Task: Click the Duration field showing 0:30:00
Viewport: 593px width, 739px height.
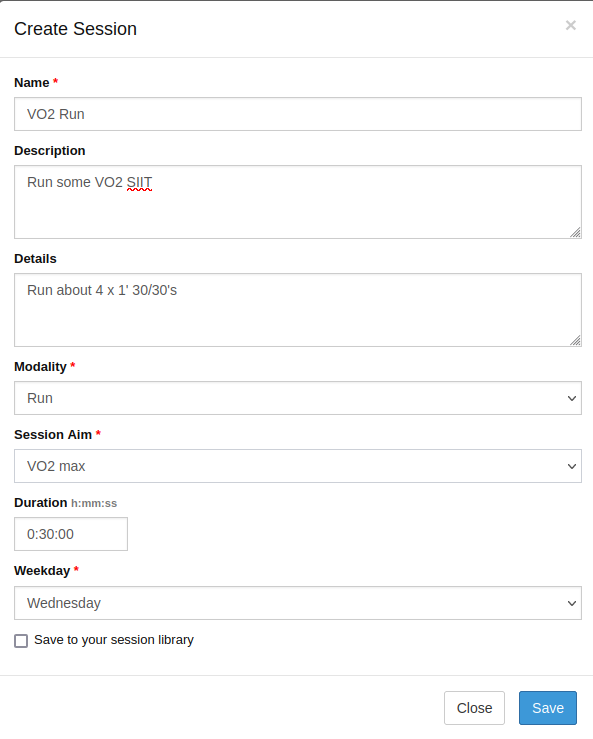Action: pos(71,534)
